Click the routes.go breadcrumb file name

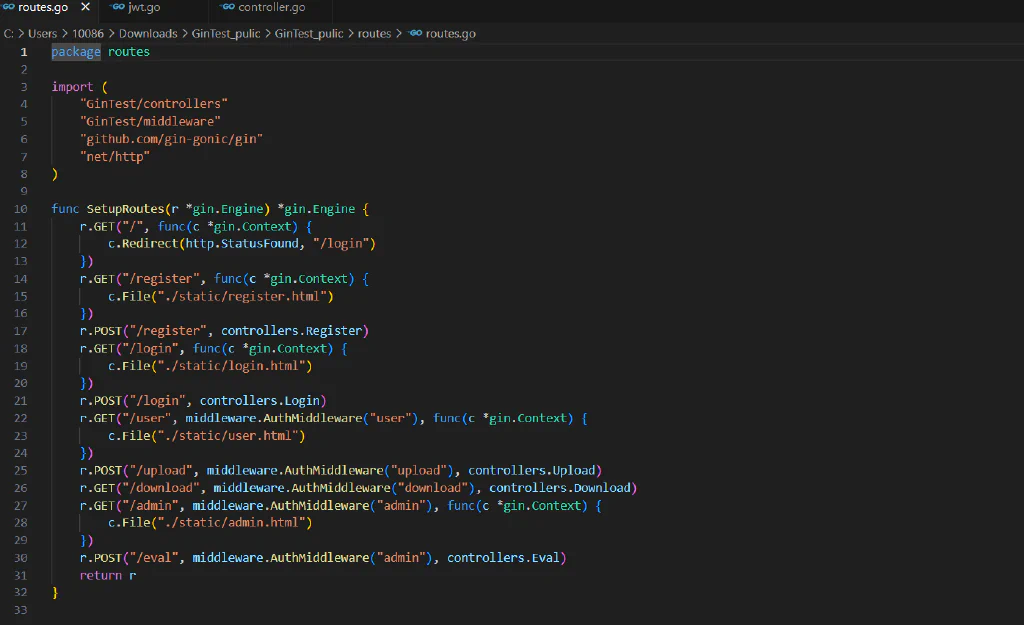click(451, 33)
